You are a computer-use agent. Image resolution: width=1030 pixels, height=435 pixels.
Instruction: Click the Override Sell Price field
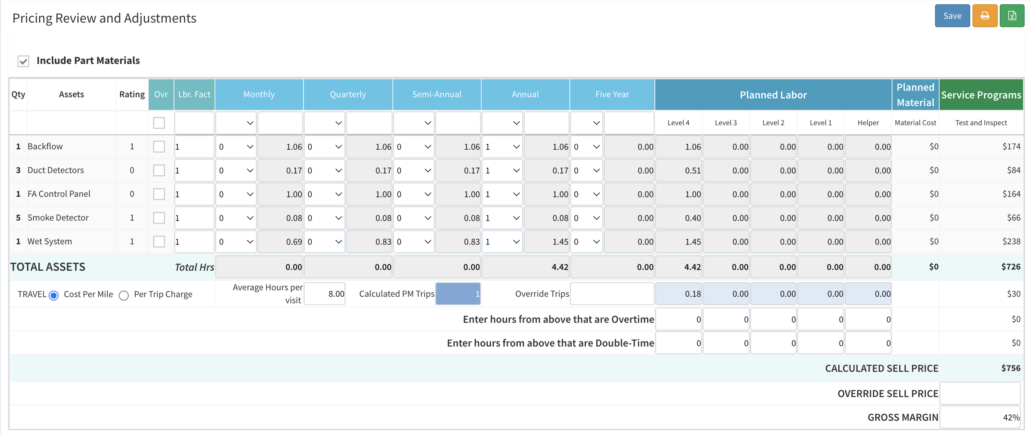(x=981, y=393)
